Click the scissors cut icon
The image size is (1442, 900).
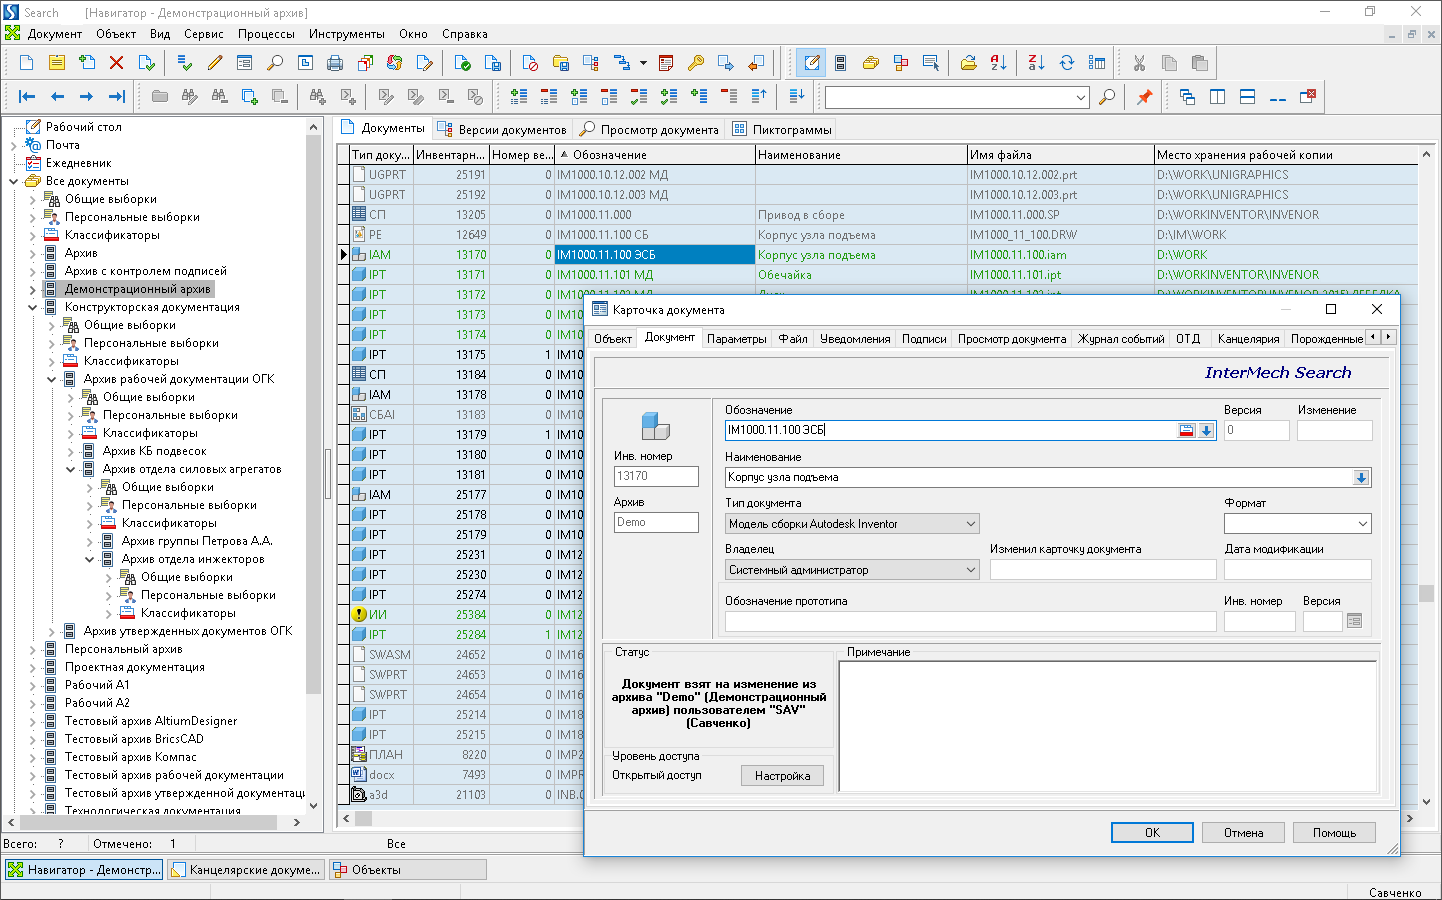tap(1139, 63)
